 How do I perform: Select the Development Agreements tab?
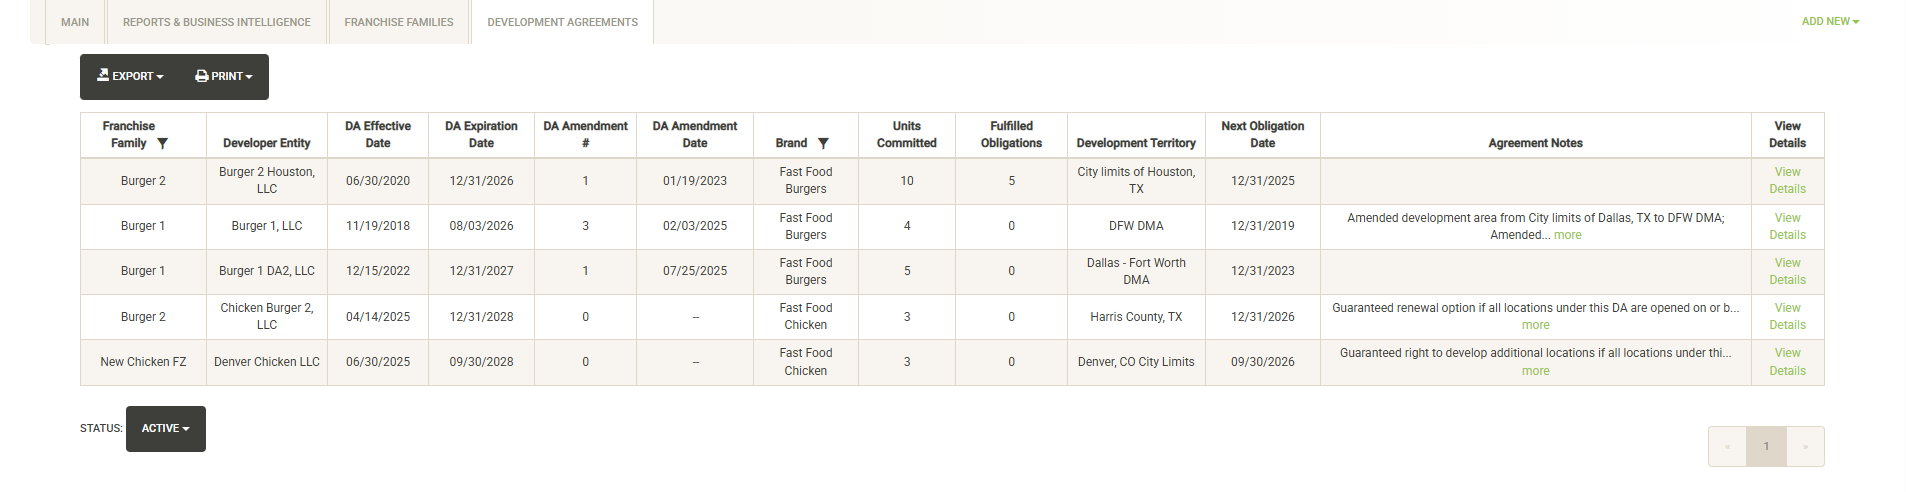pos(562,22)
